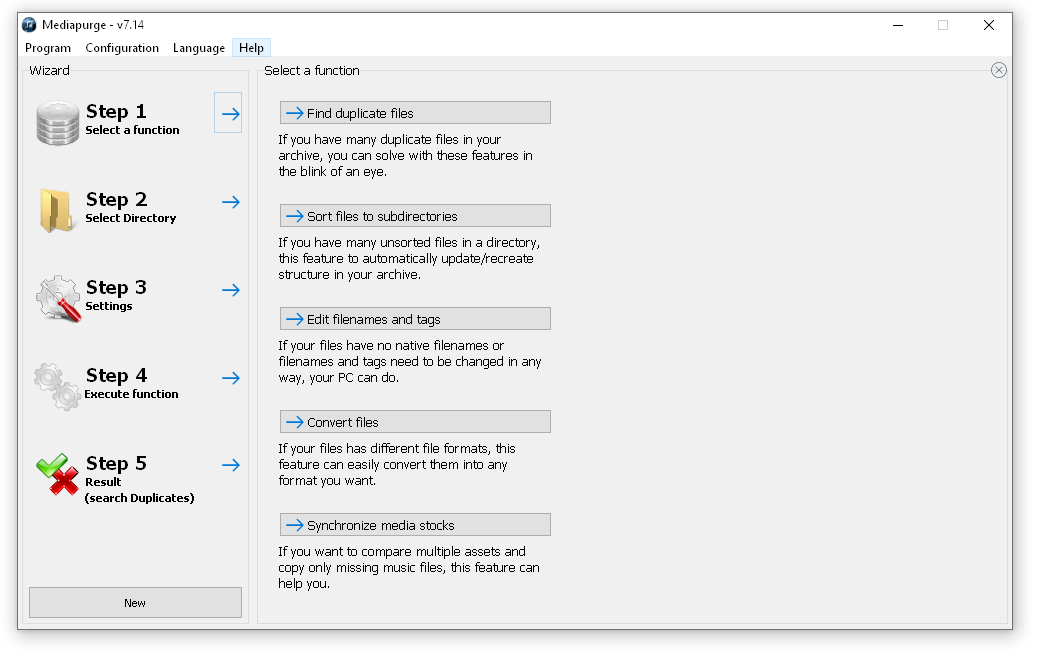Viewport: 1040px width, 652px height.
Task: Open the Language menu
Action: point(198,48)
